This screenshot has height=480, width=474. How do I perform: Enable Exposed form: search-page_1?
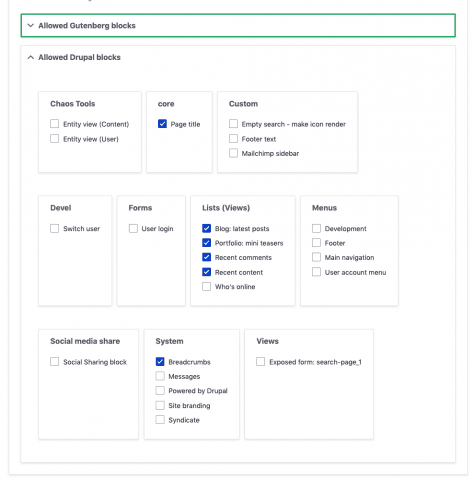pyautogui.click(x=261, y=362)
